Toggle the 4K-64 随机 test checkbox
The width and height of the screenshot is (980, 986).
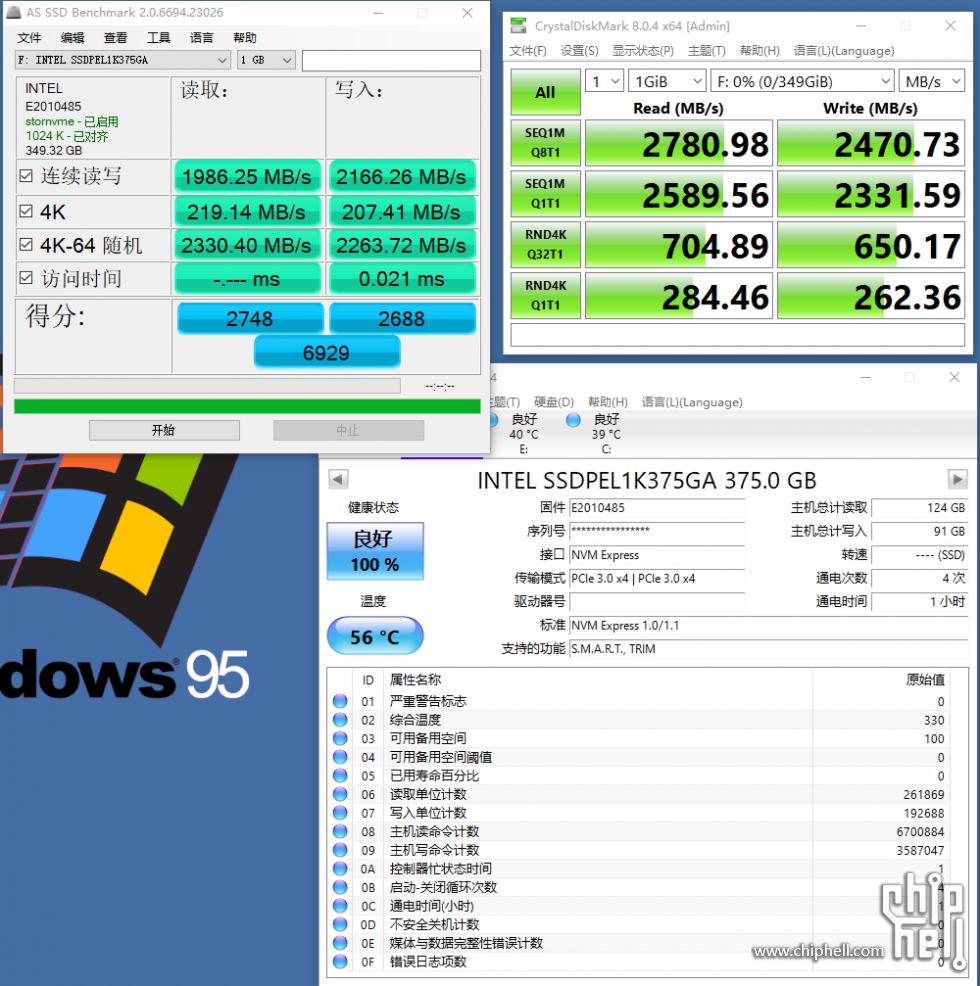coord(26,245)
